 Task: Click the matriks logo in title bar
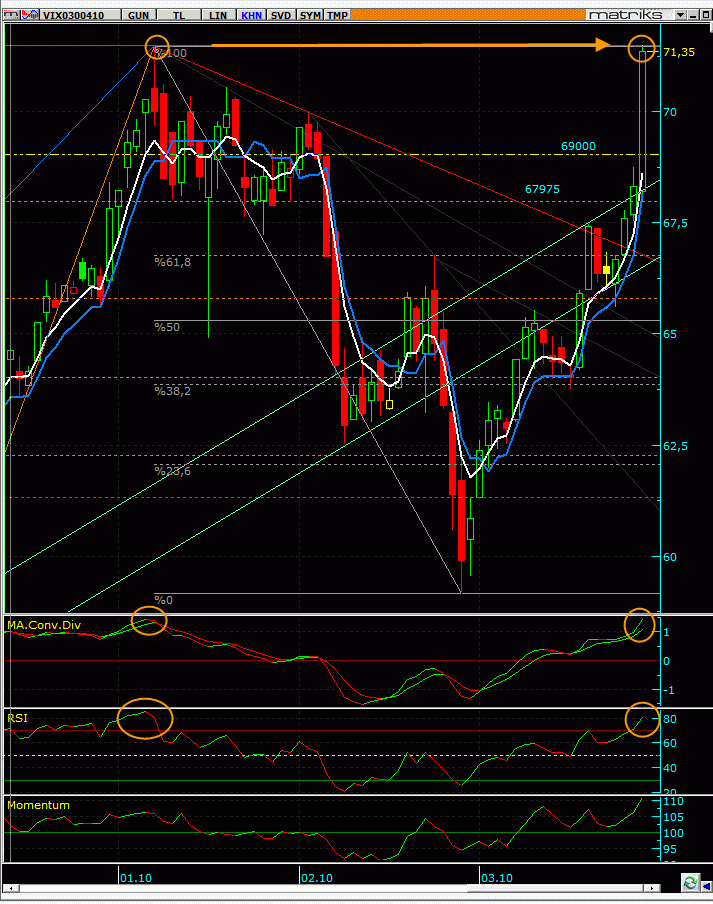[626, 15]
